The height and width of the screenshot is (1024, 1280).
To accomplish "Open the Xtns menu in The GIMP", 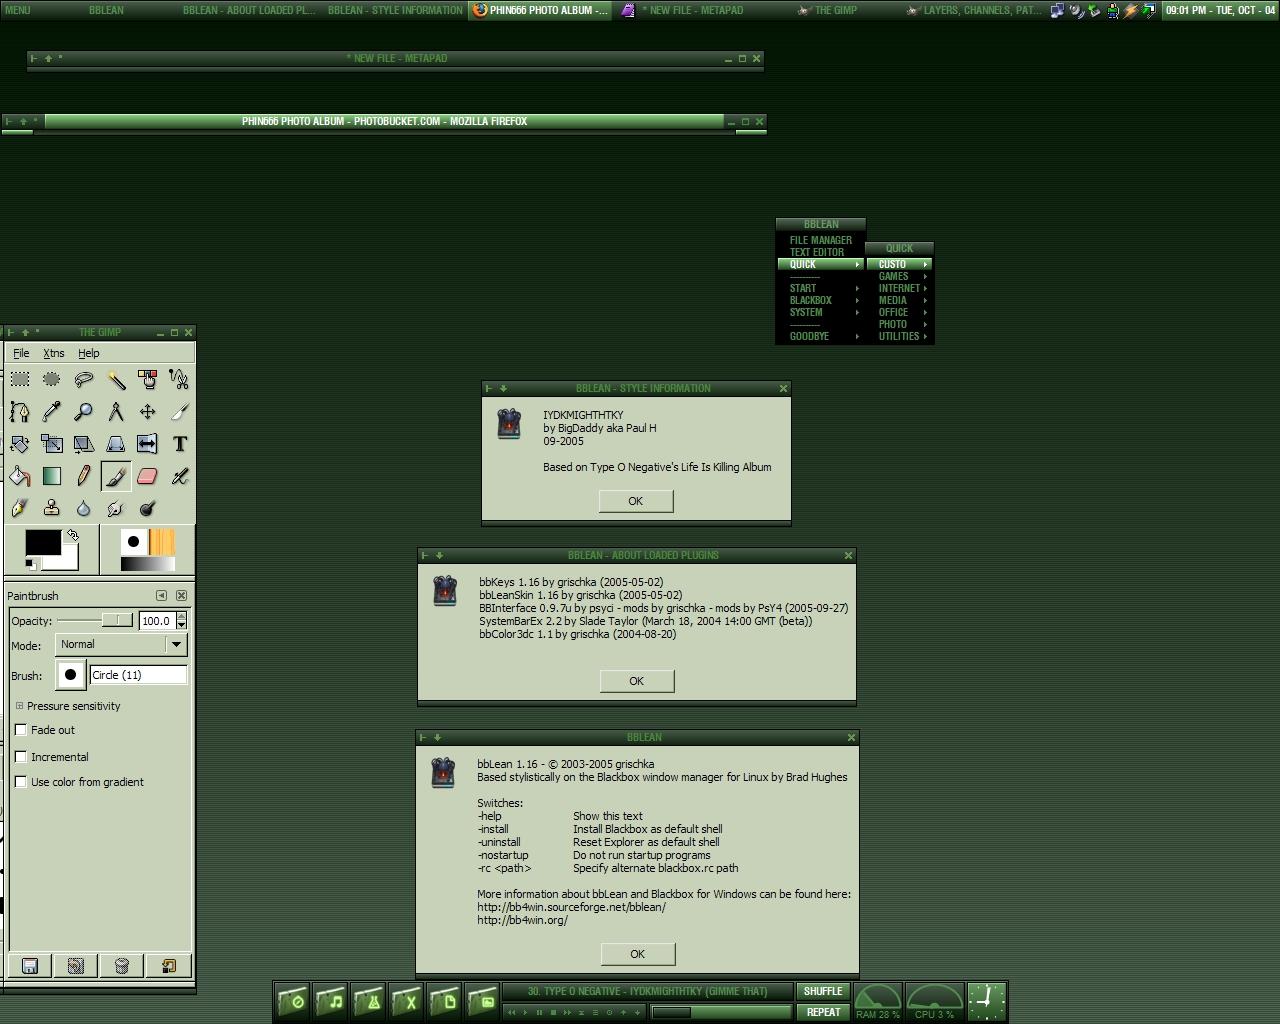I will coord(54,353).
